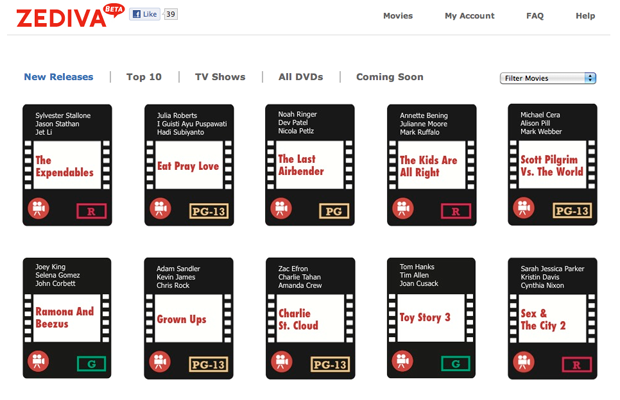Click the camera icon on The Last Airbender card
Screen dimensions: 620x400
[x=281, y=208]
